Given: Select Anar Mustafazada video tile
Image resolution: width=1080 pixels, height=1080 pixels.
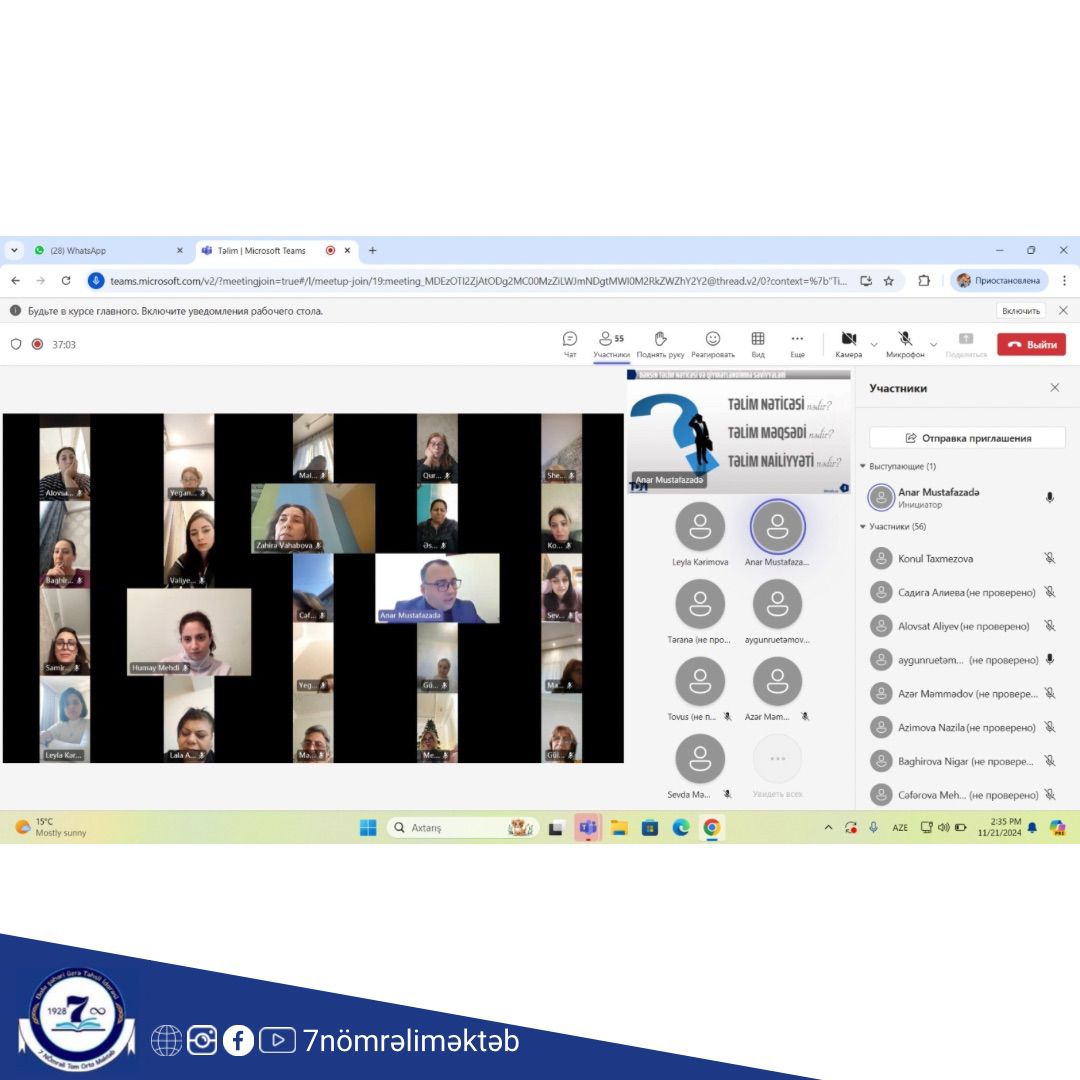Looking at the screenshot, I should [x=437, y=588].
